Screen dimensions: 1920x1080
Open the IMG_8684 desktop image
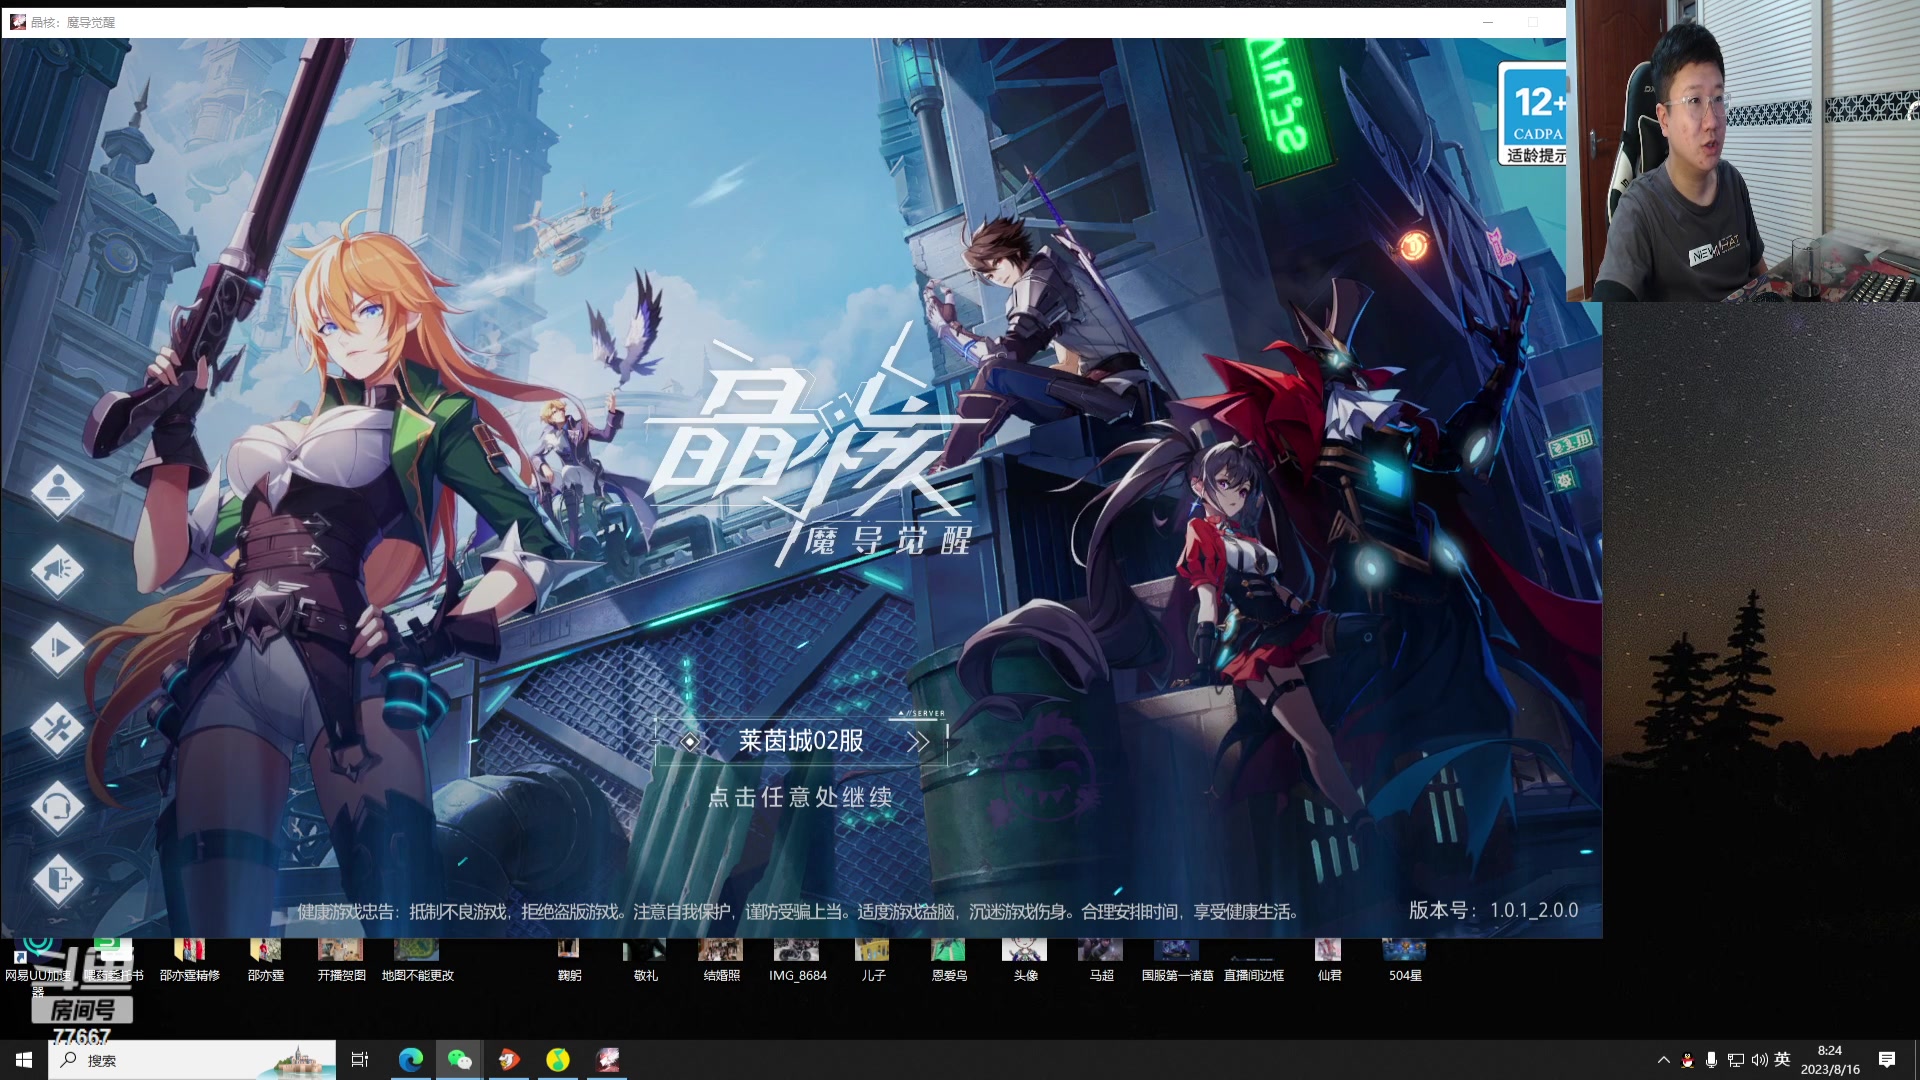click(797, 960)
